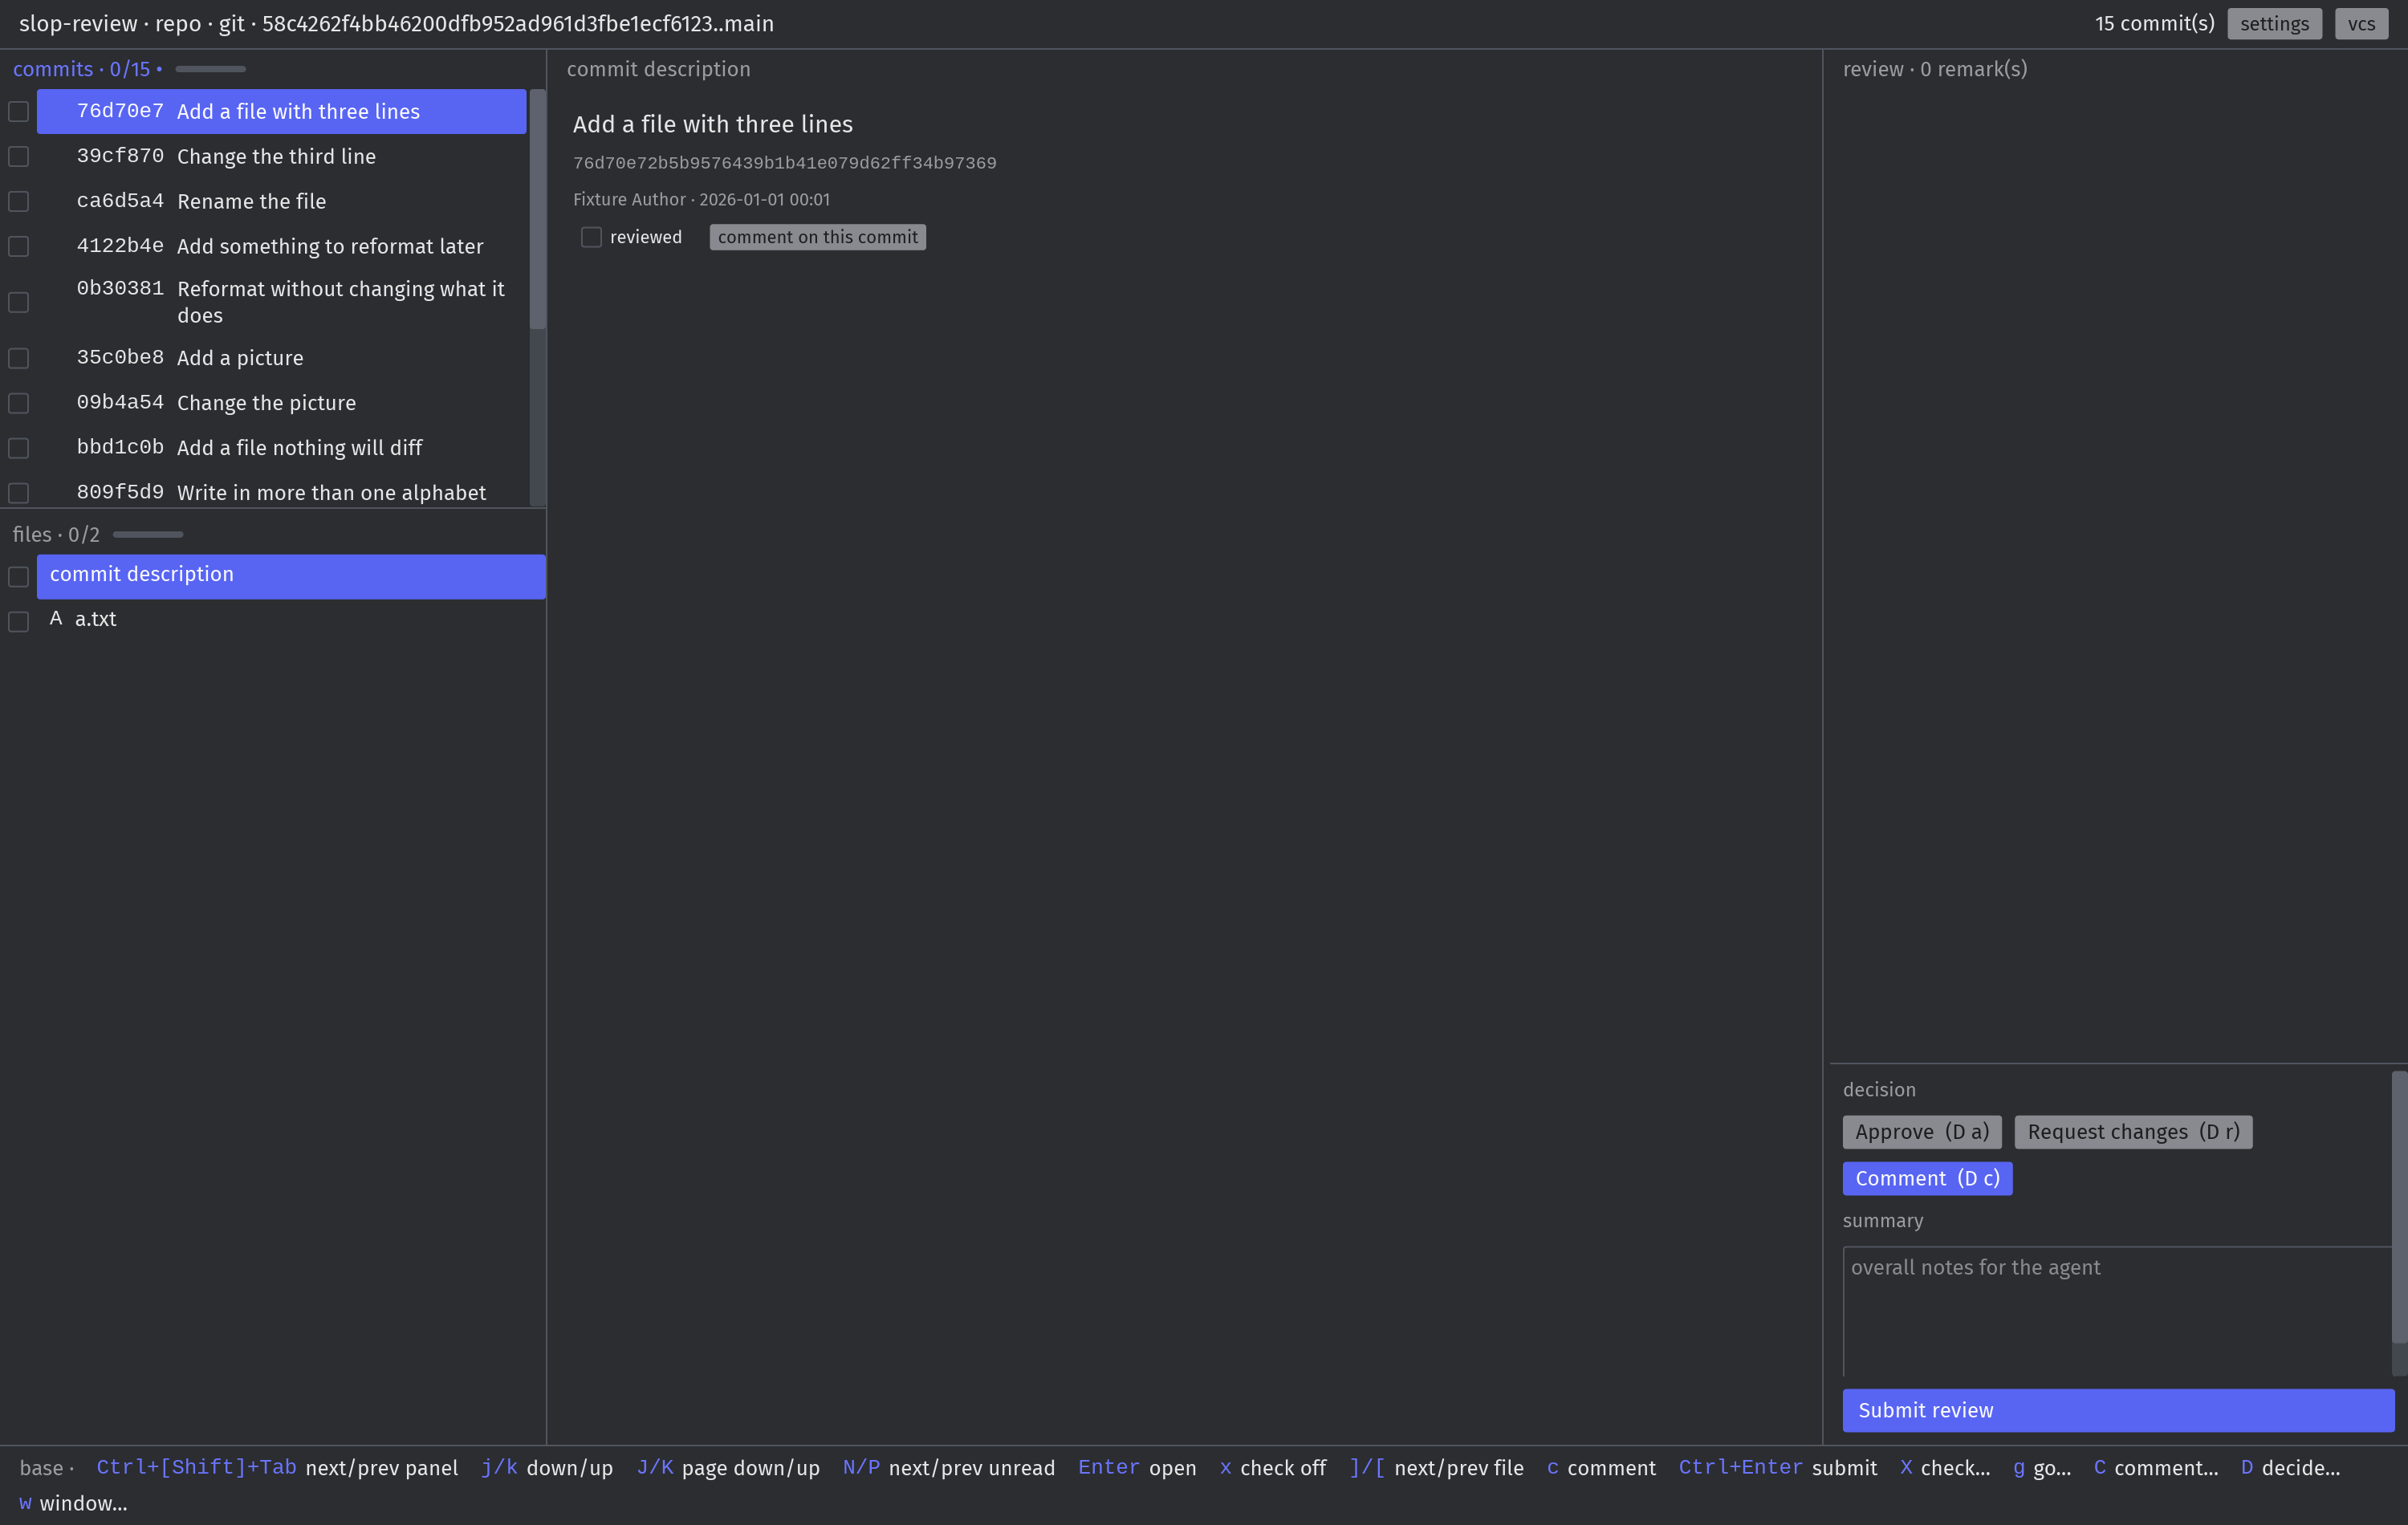Select commit 'Rename the file'
The height and width of the screenshot is (1525, 2408).
281,201
